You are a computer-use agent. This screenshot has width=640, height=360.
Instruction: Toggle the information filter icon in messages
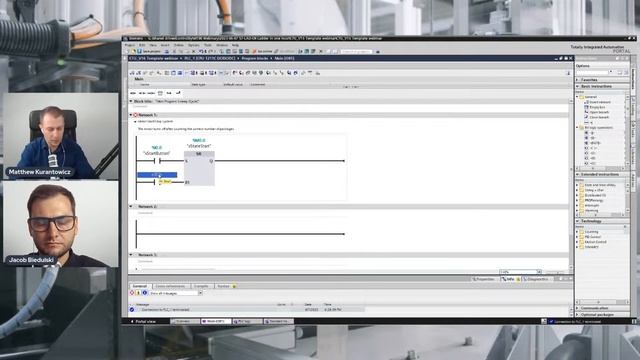point(144,293)
